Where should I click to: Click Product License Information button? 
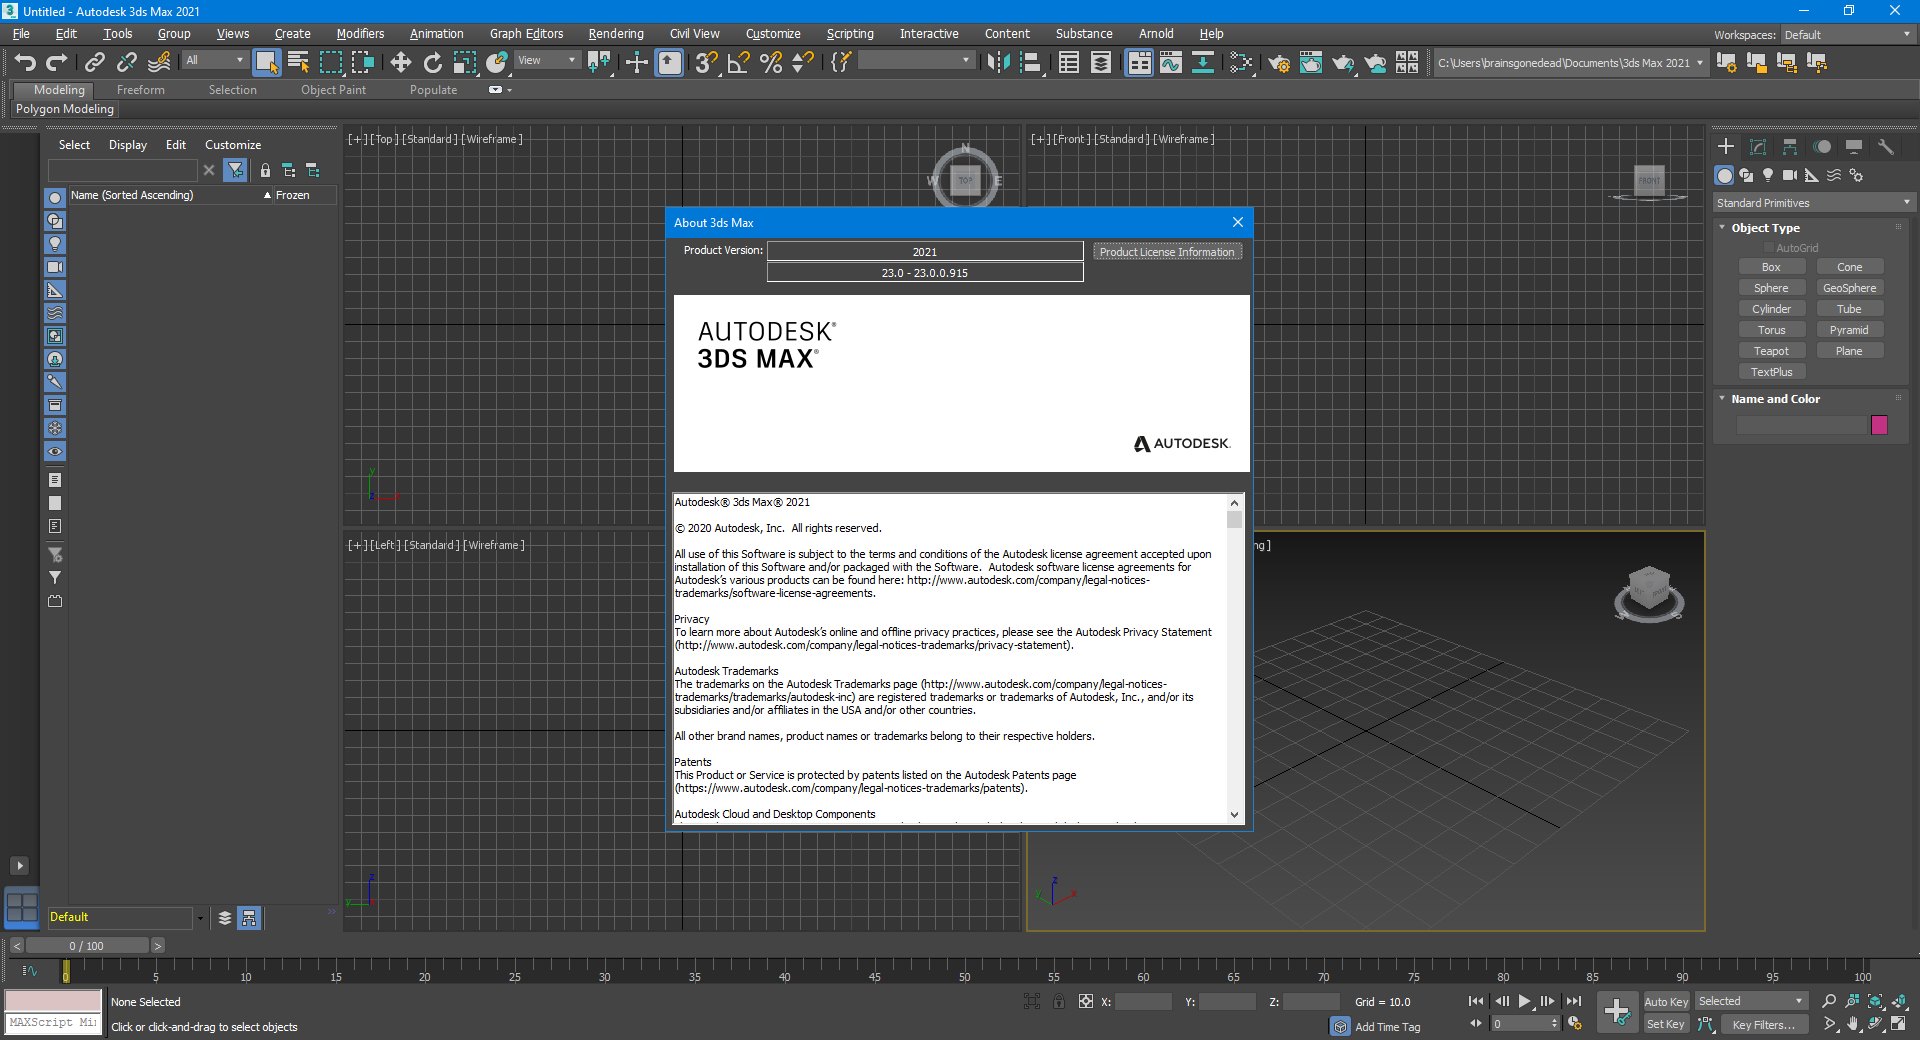click(x=1167, y=252)
